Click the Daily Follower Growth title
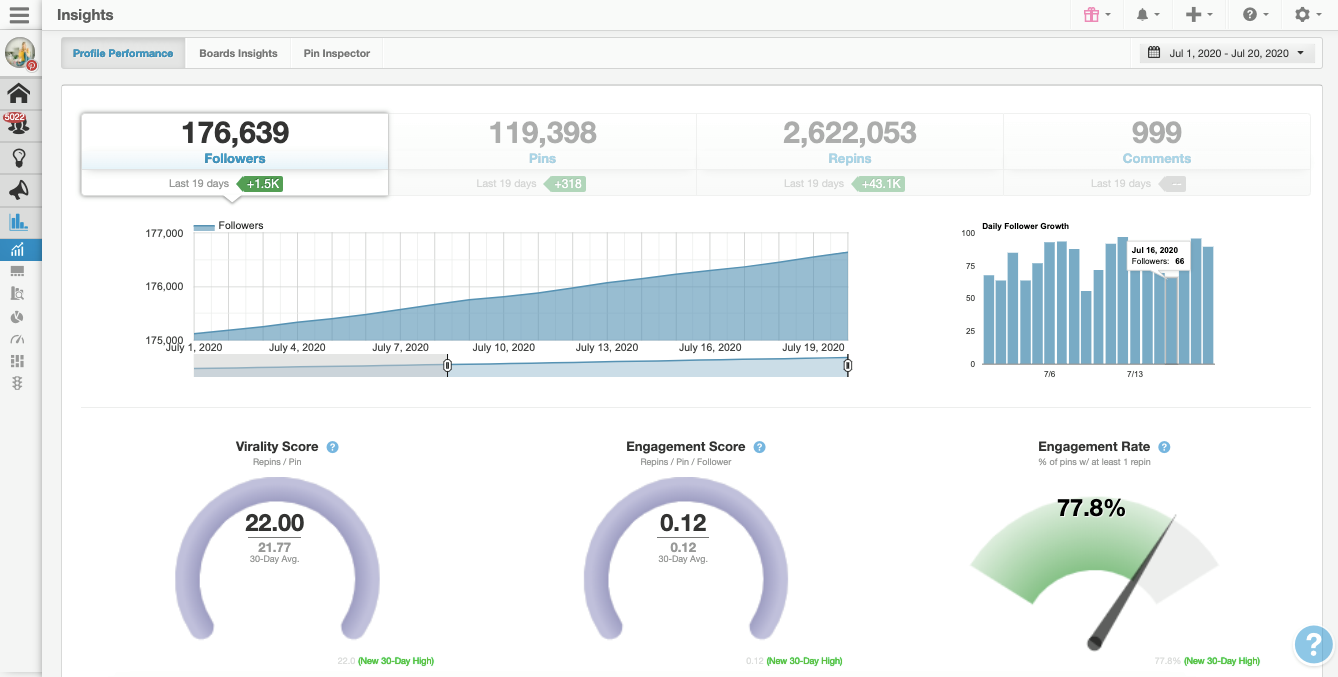 coord(1025,226)
